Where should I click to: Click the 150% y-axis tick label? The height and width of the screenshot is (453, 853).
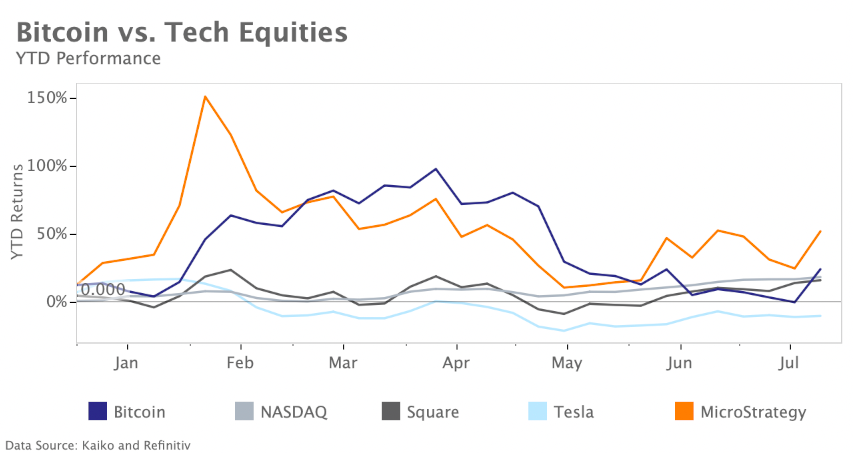pyautogui.click(x=47, y=98)
